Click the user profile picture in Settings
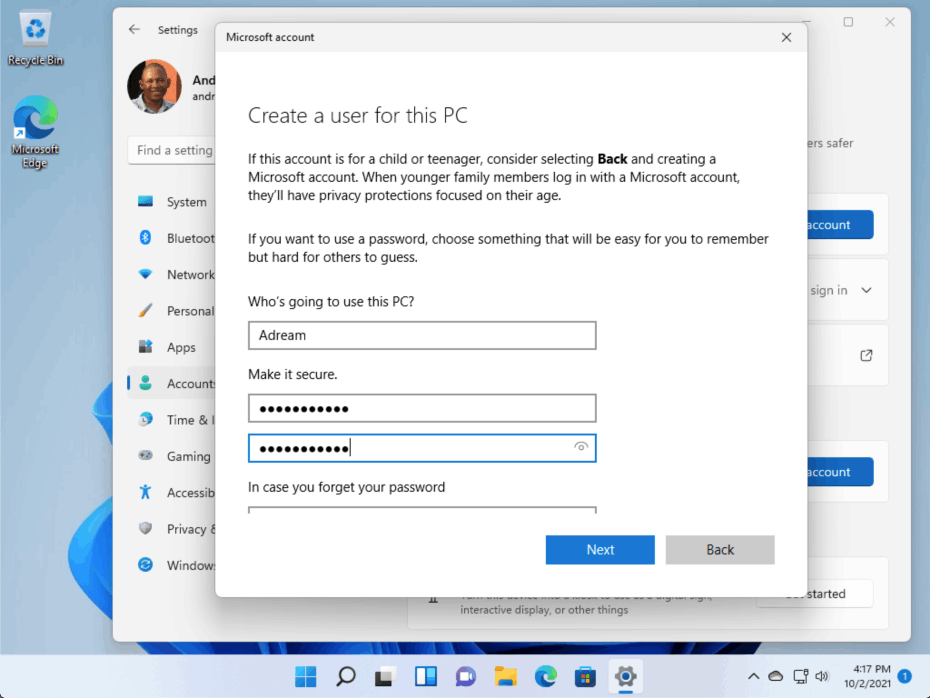 tap(155, 87)
